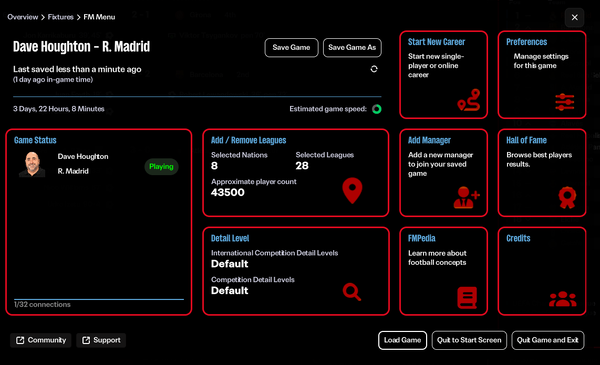Click the green estimated game speed indicator
The image size is (600, 365).
click(377, 109)
